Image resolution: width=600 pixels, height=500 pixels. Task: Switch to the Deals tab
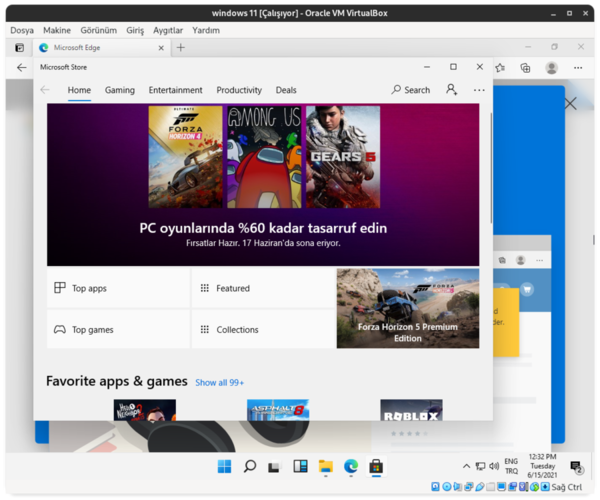pyautogui.click(x=286, y=90)
